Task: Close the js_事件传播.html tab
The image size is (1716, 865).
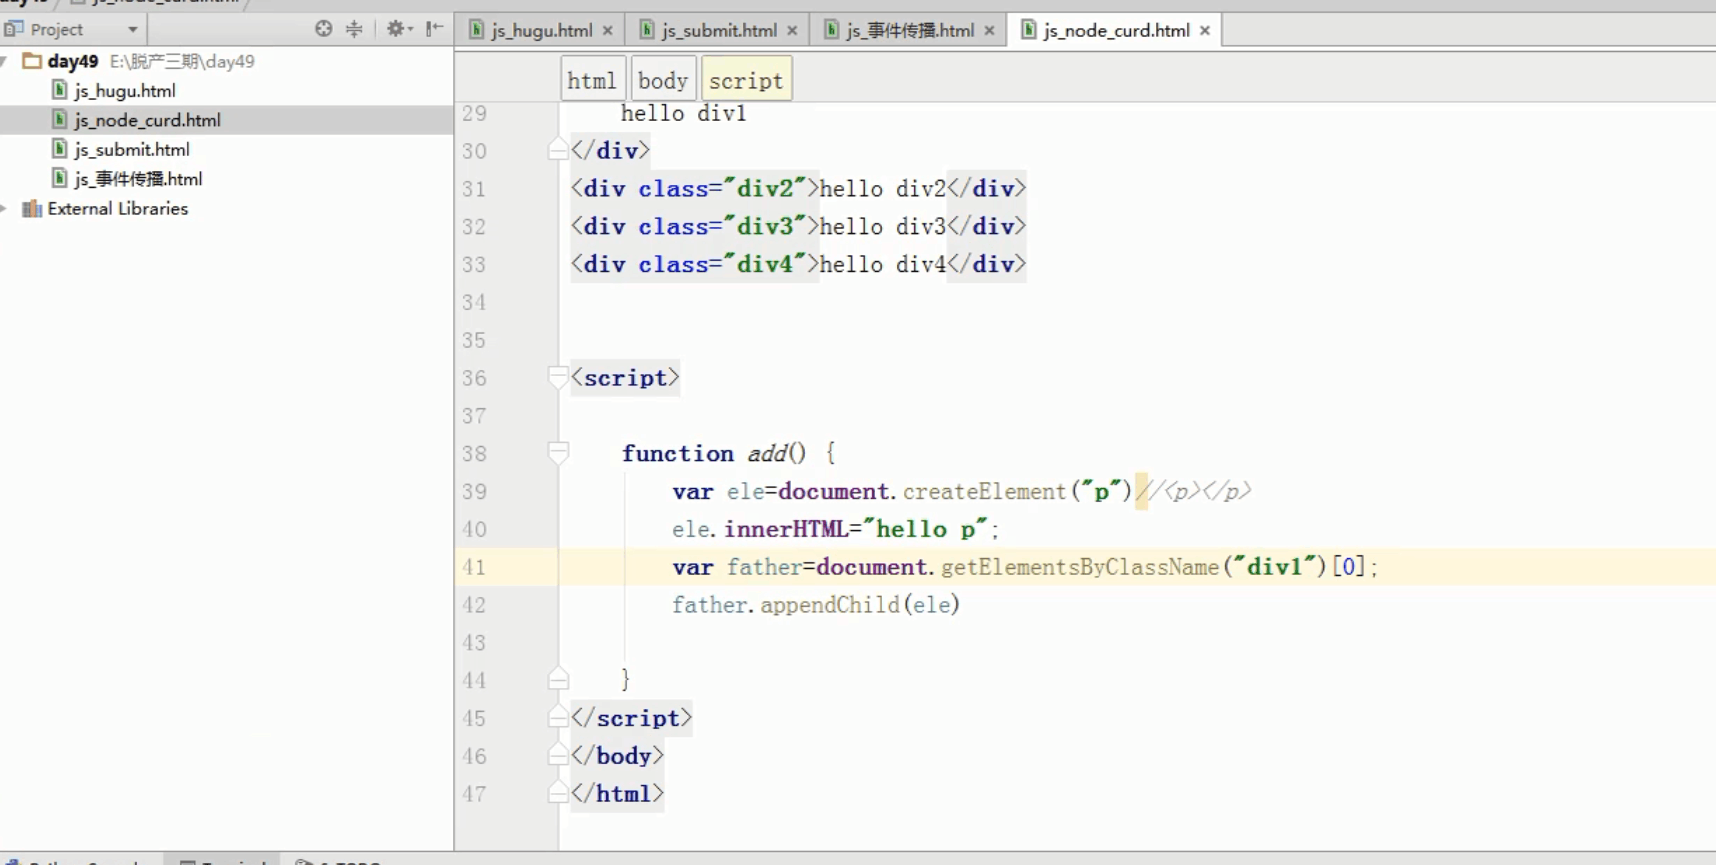Action: [989, 31]
